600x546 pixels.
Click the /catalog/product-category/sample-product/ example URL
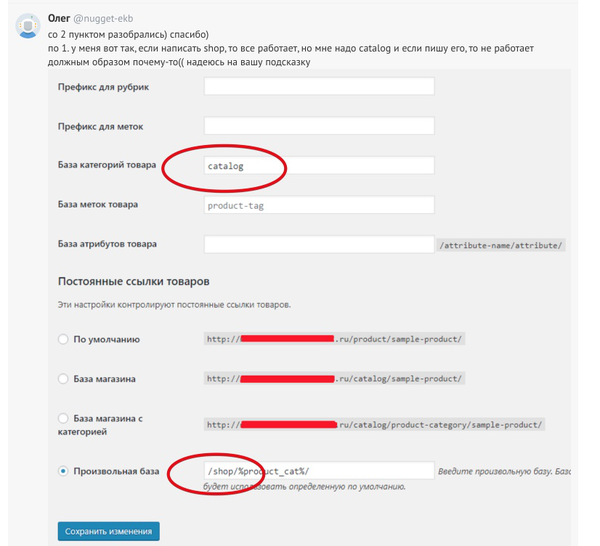[x=374, y=425]
